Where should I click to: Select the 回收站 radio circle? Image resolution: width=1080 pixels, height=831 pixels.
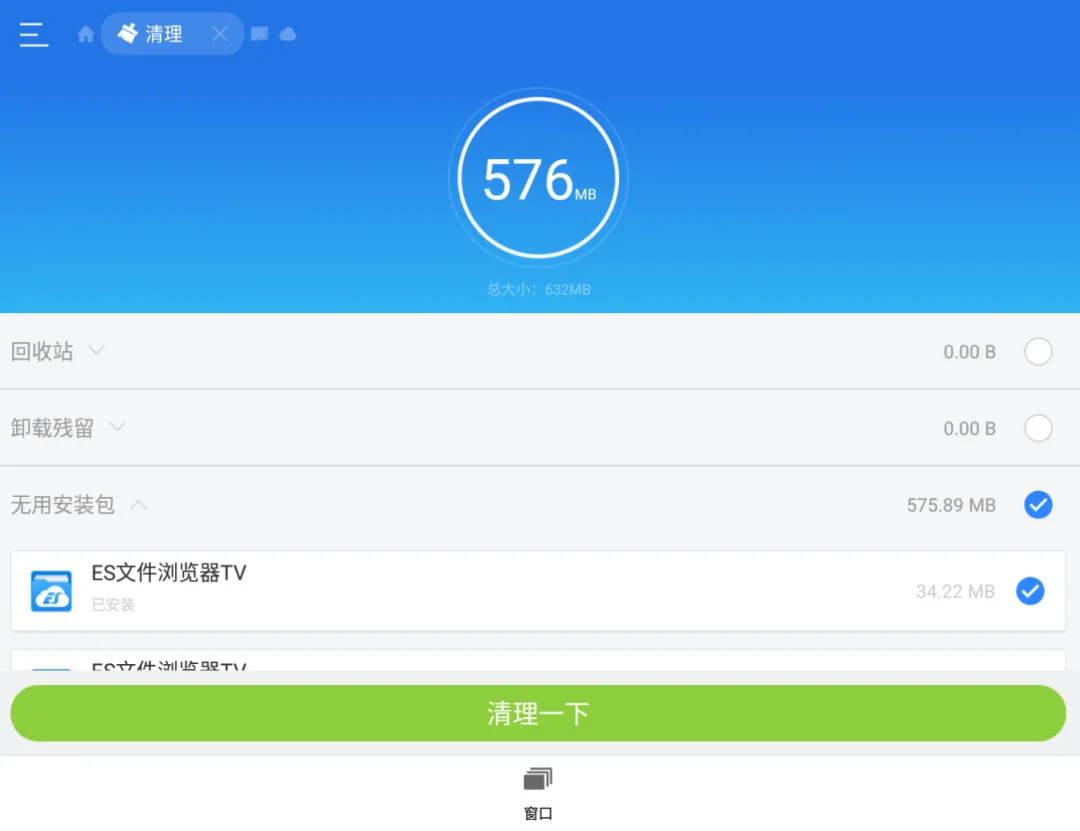click(1037, 351)
